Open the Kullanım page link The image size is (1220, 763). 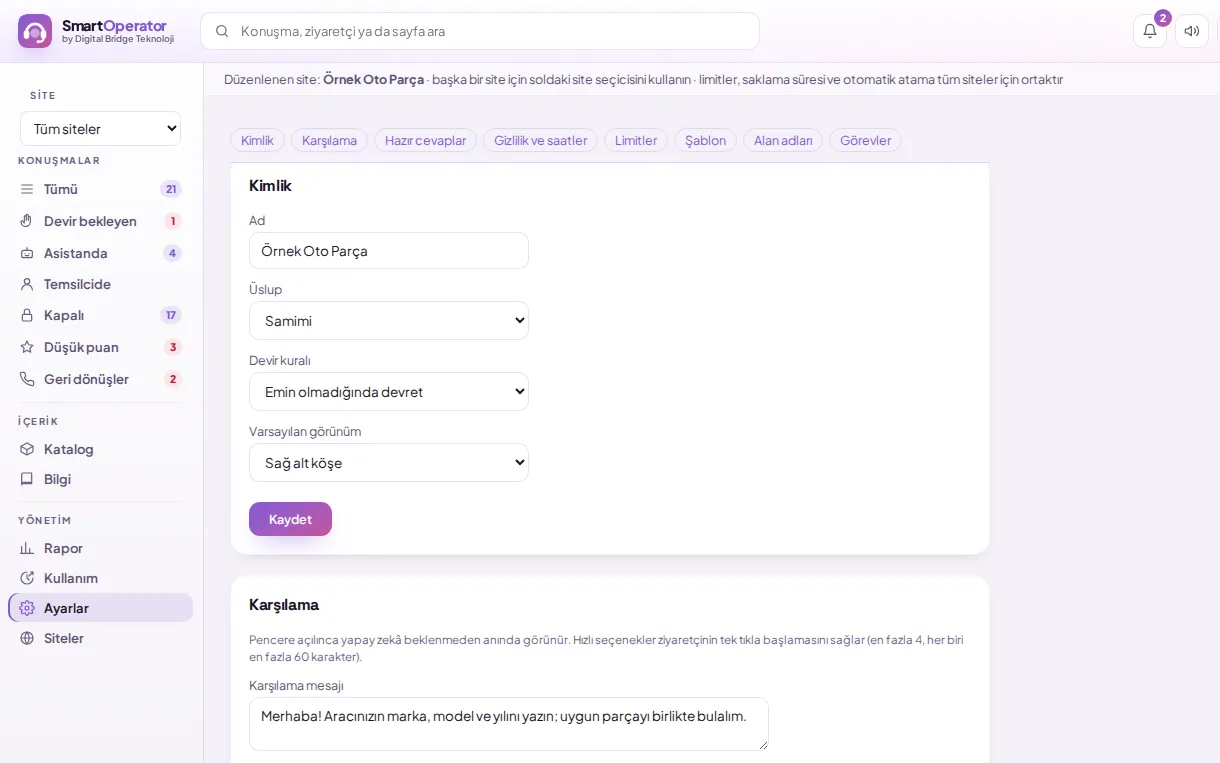(100, 578)
